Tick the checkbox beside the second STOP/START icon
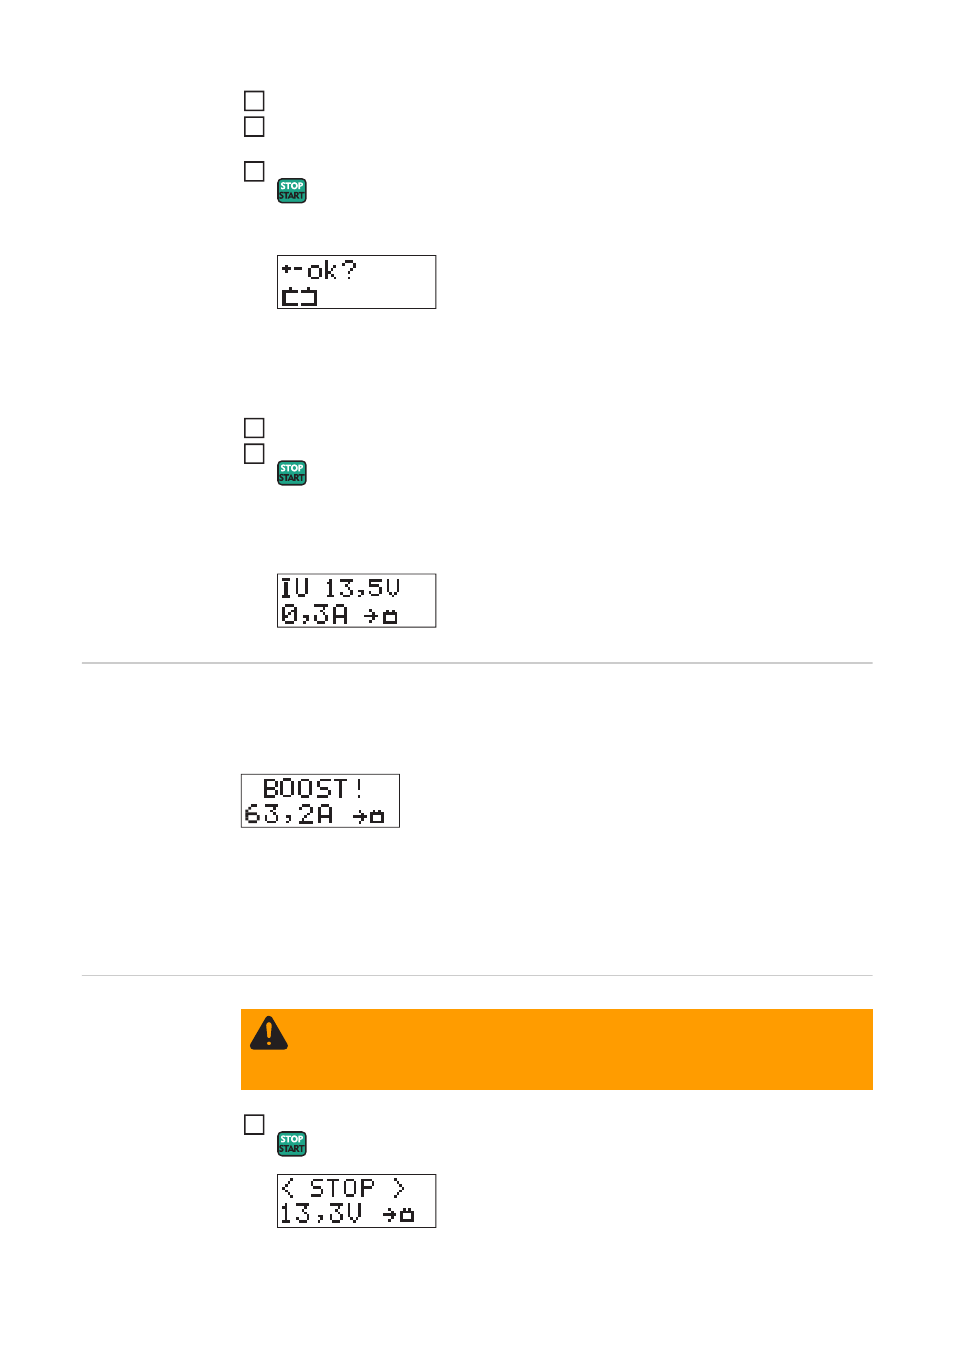 click(x=255, y=454)
